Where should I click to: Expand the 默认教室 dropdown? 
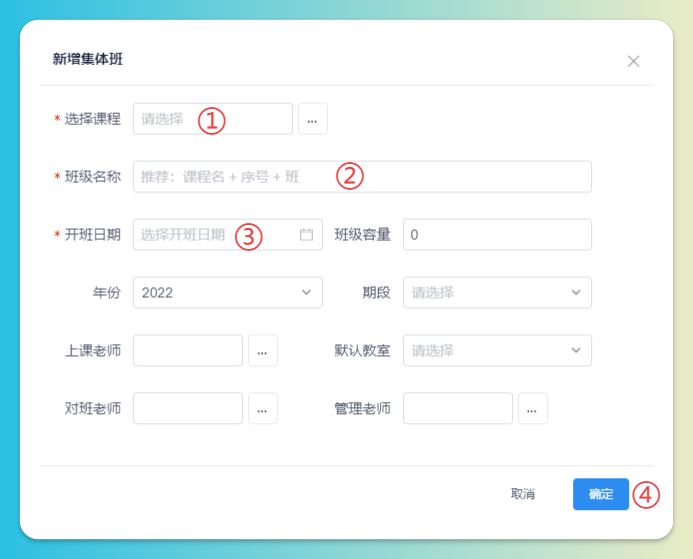pyautogui.click(x=497, y=350)
